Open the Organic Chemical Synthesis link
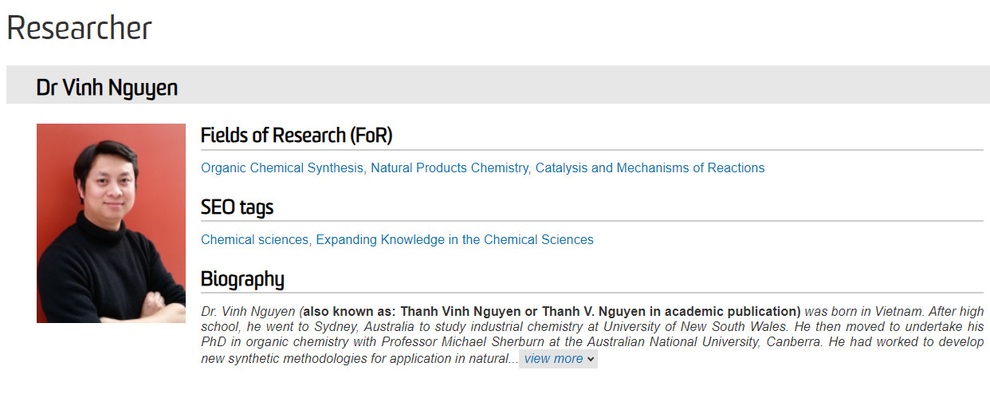This screenshot has width=990, height=398. (282, 168)
